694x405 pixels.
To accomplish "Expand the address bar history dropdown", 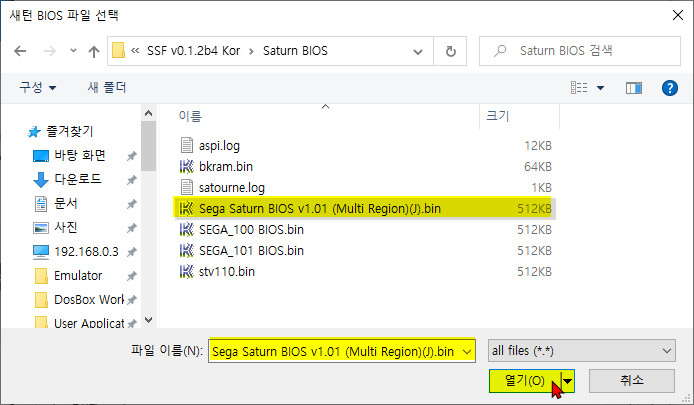I will [417, 51].
